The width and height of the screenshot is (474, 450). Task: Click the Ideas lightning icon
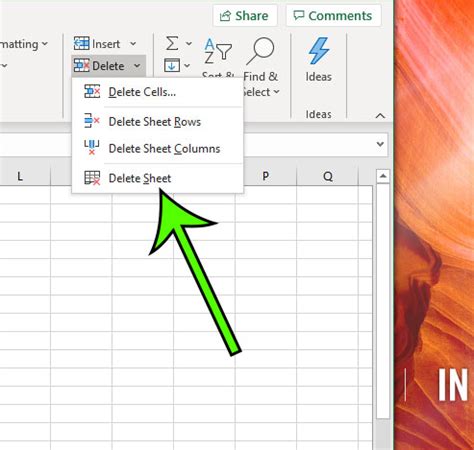319,50
